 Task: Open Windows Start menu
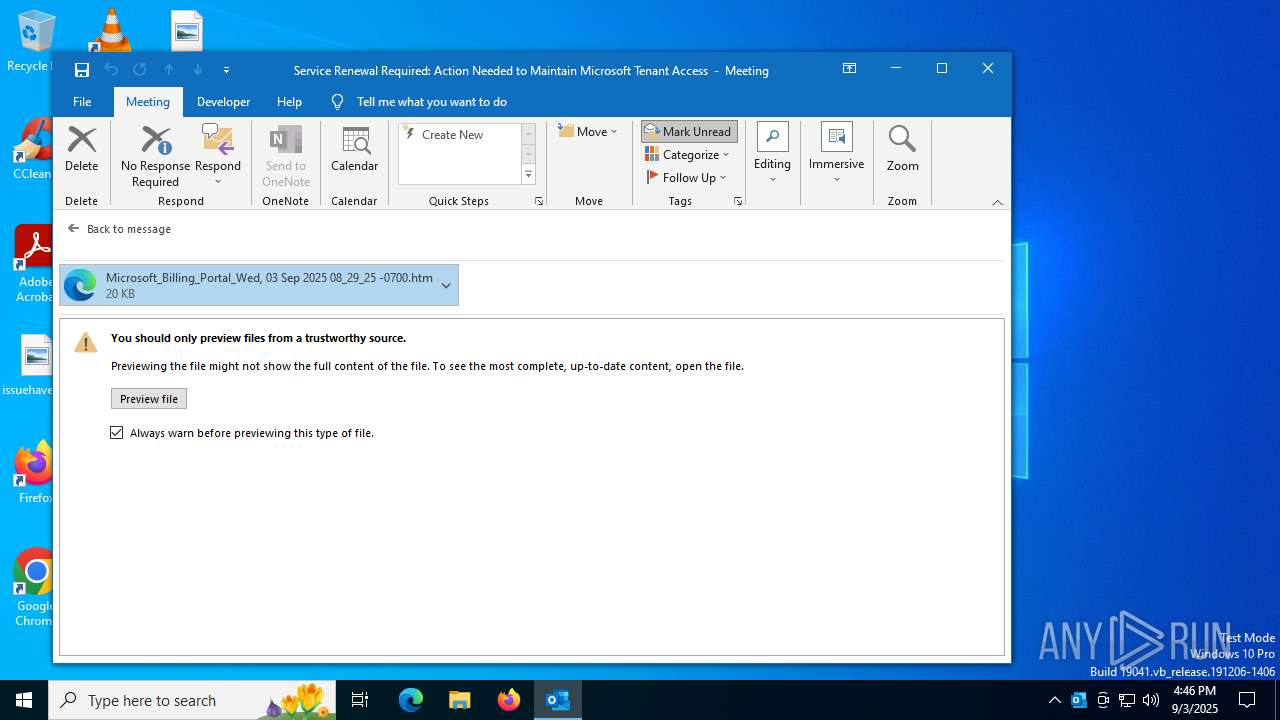tap(24, 700)
